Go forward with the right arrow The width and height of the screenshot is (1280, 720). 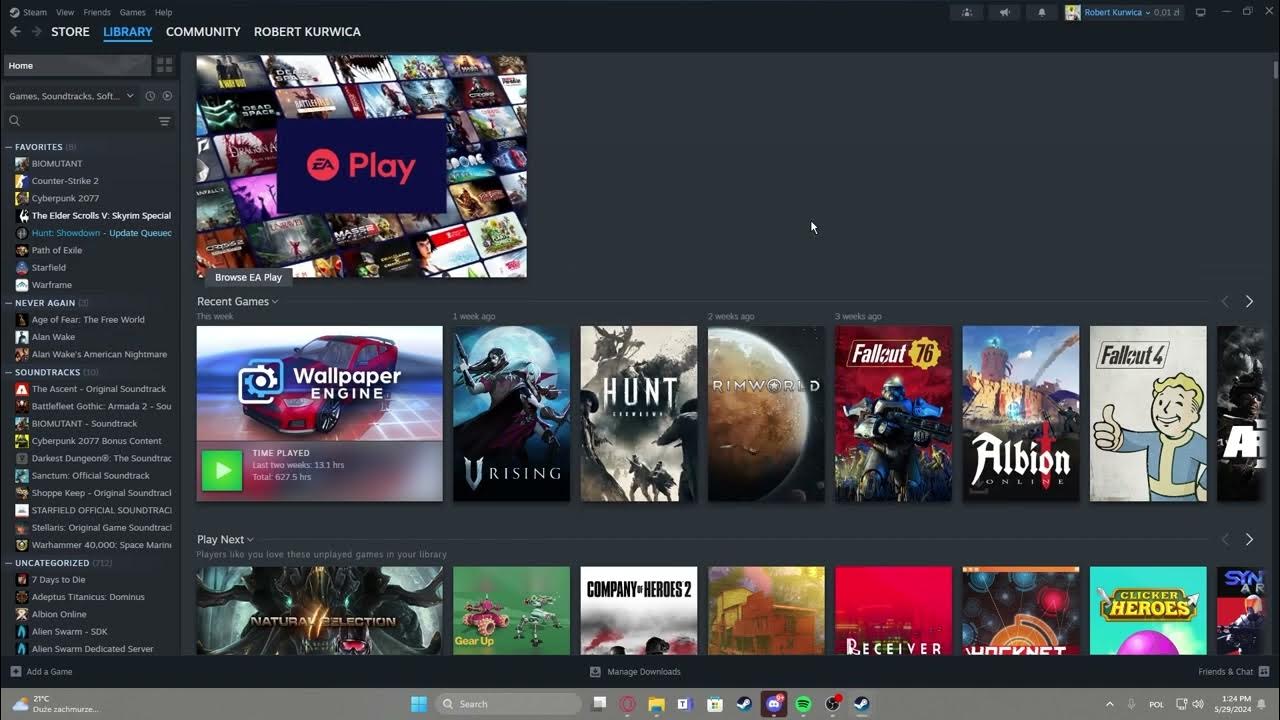click(x=36, y=32)
